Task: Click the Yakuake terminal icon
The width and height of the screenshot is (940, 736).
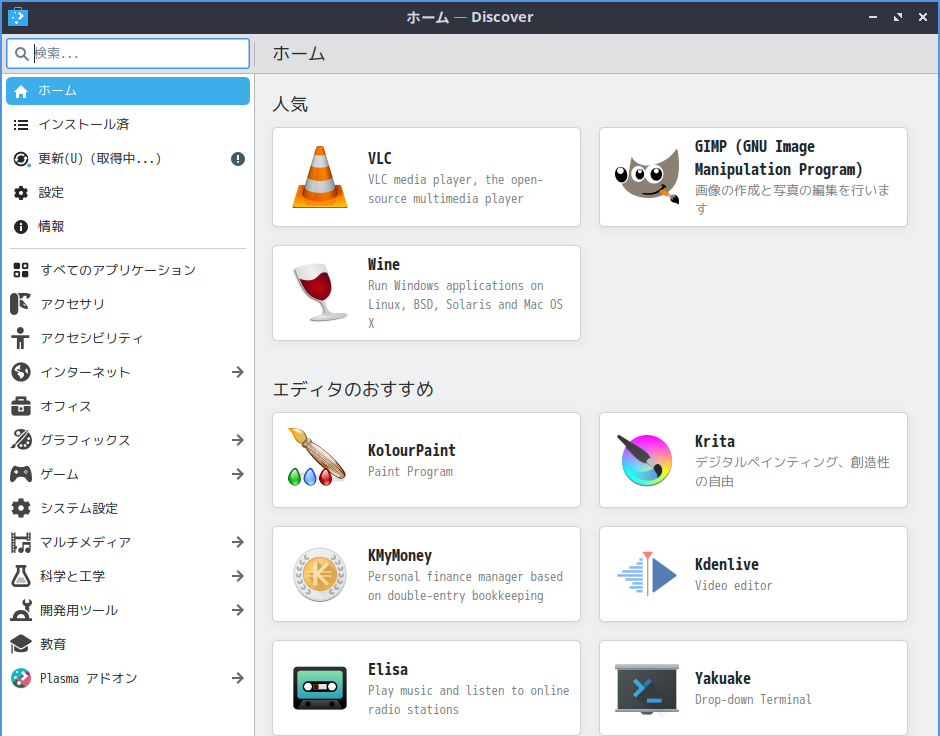Action: point(647,688)
